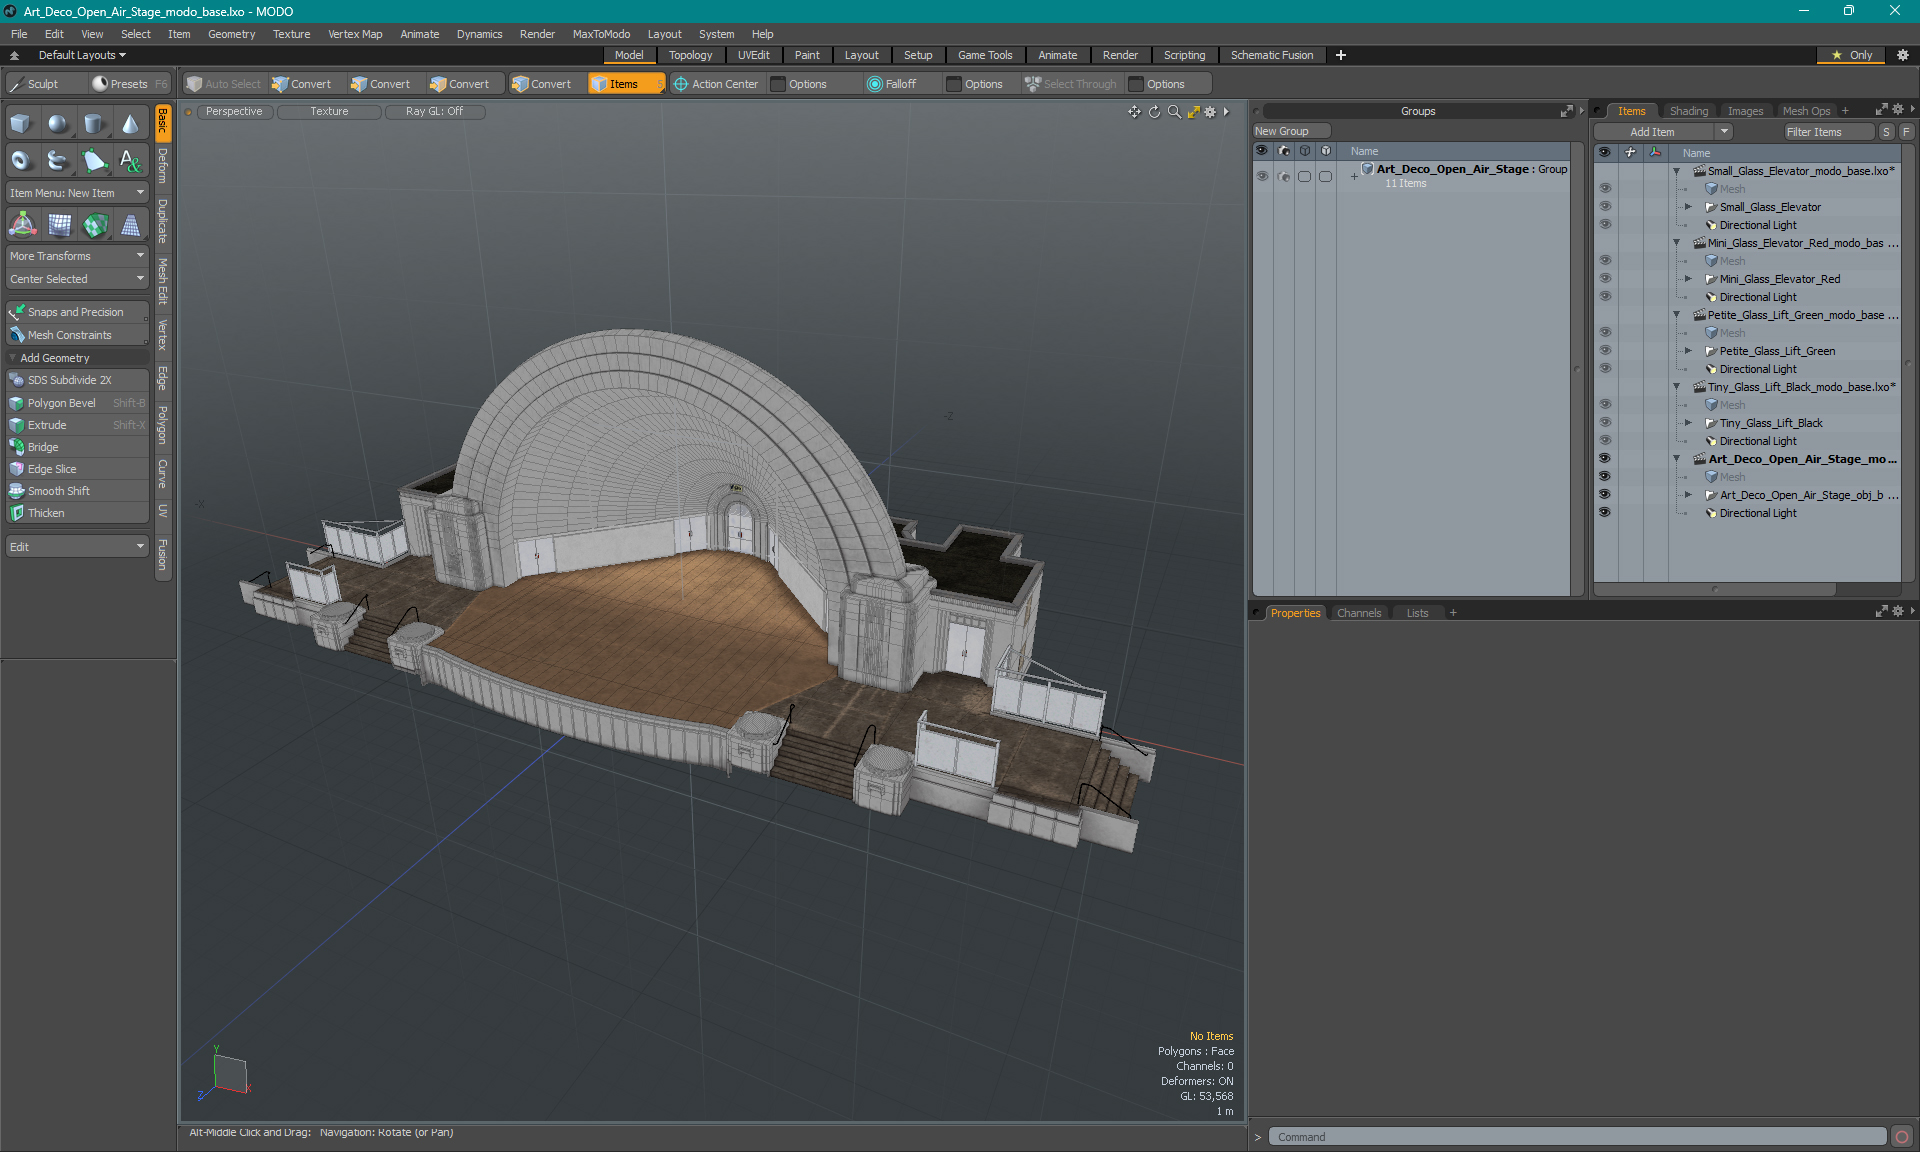This screenshot has height=1152, width=1920.
Task: Maximize the Groups panel
Action: pyautogui.click(x=1566, y=111)
